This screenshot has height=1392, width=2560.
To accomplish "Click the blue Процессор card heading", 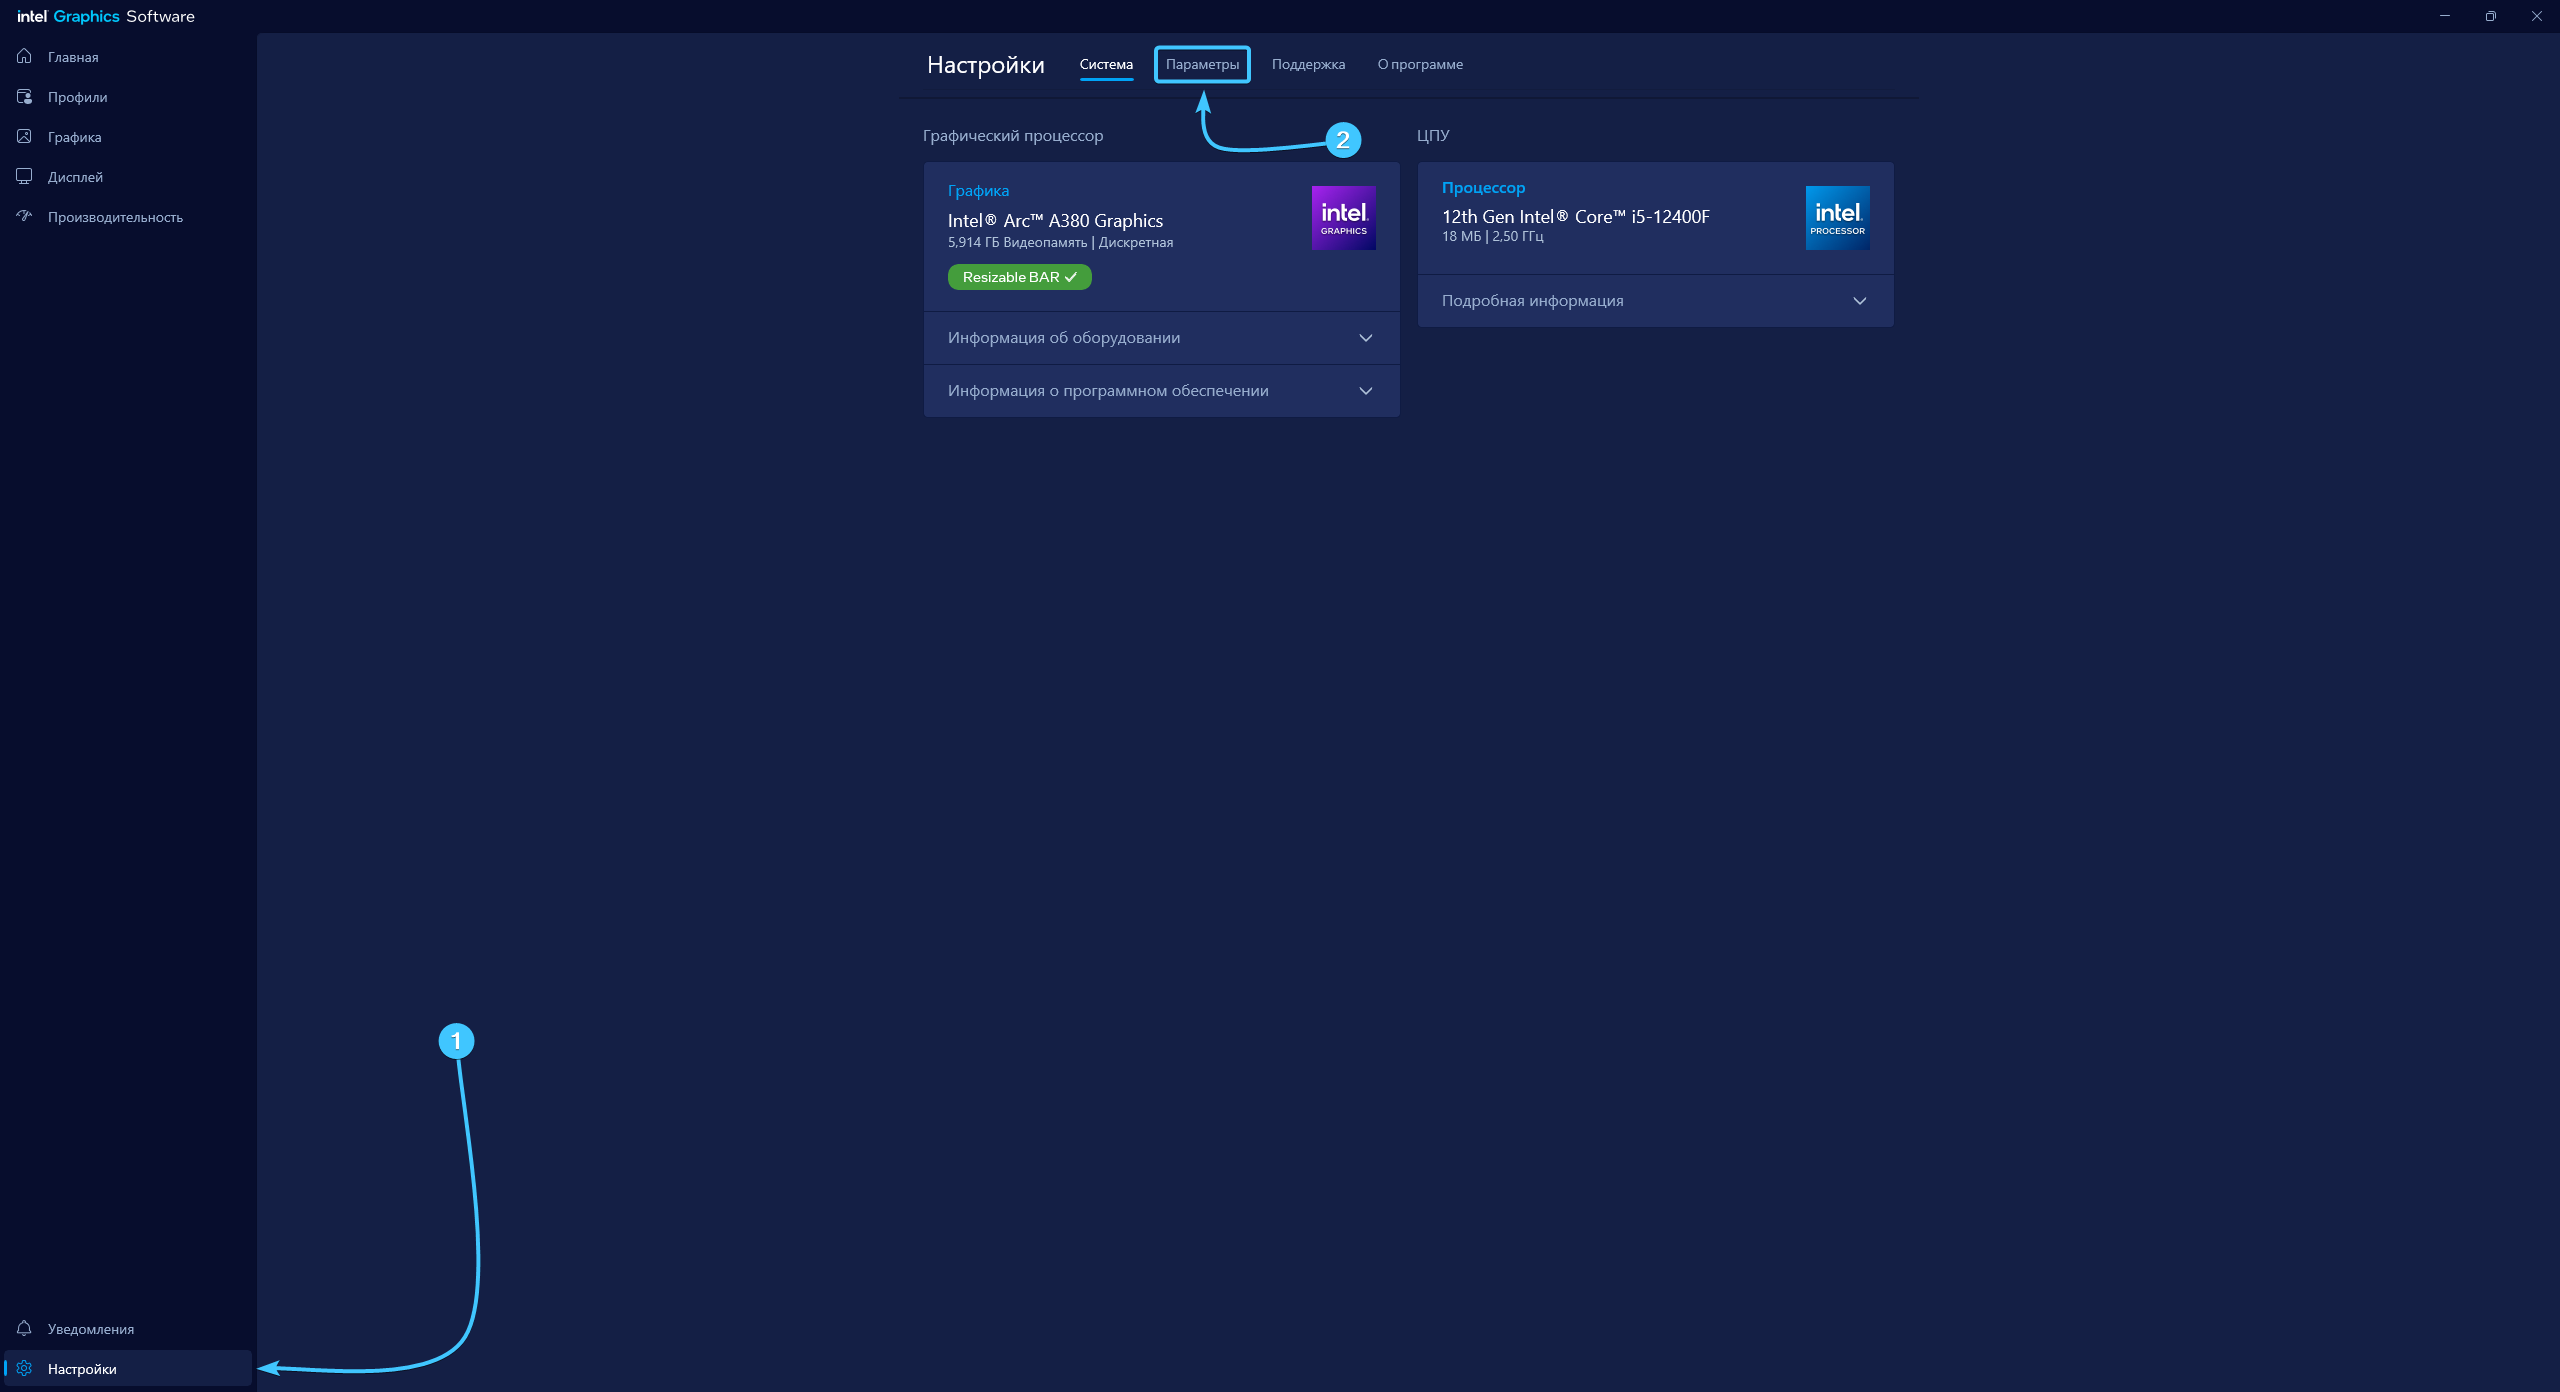I will coord(1483,187).
